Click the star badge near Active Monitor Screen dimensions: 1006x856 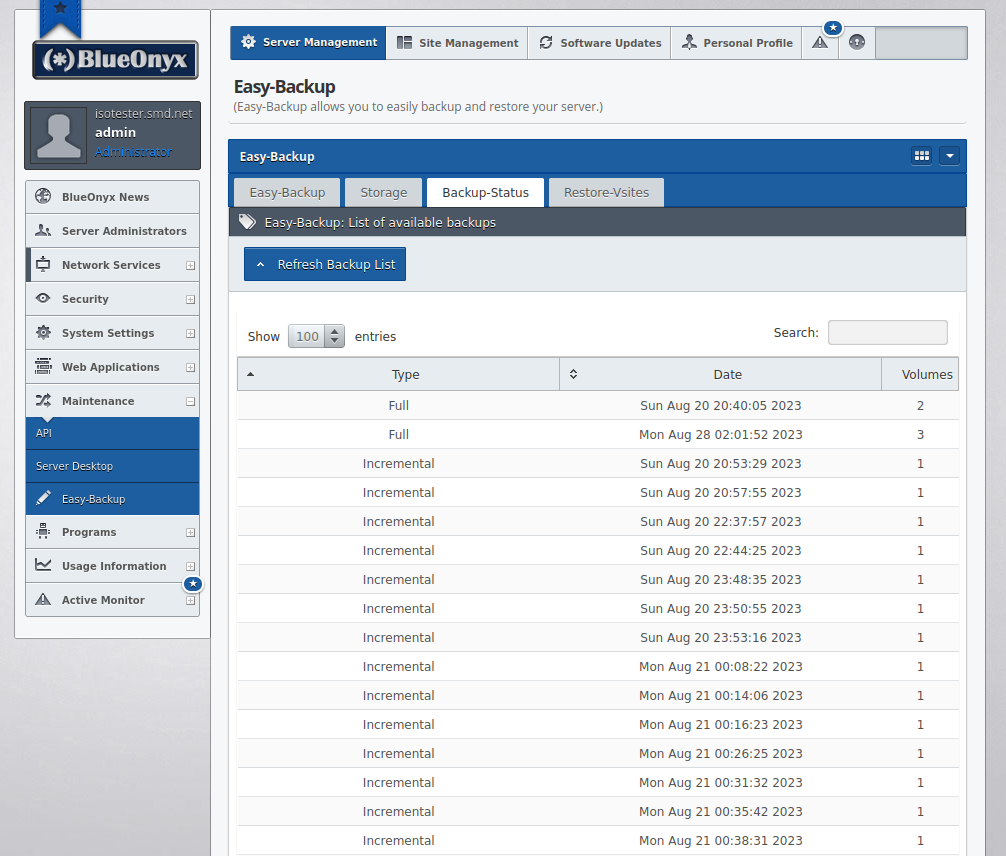point(193,584)
